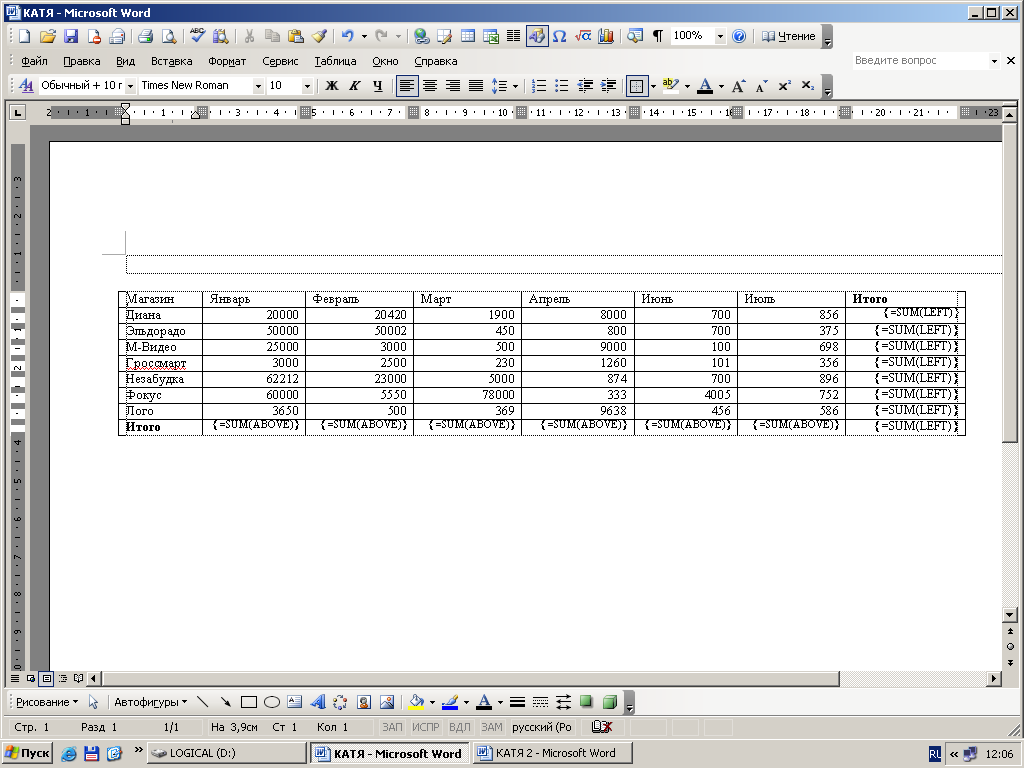
Task: Open the Формат menu
Action: coord(227,61)
